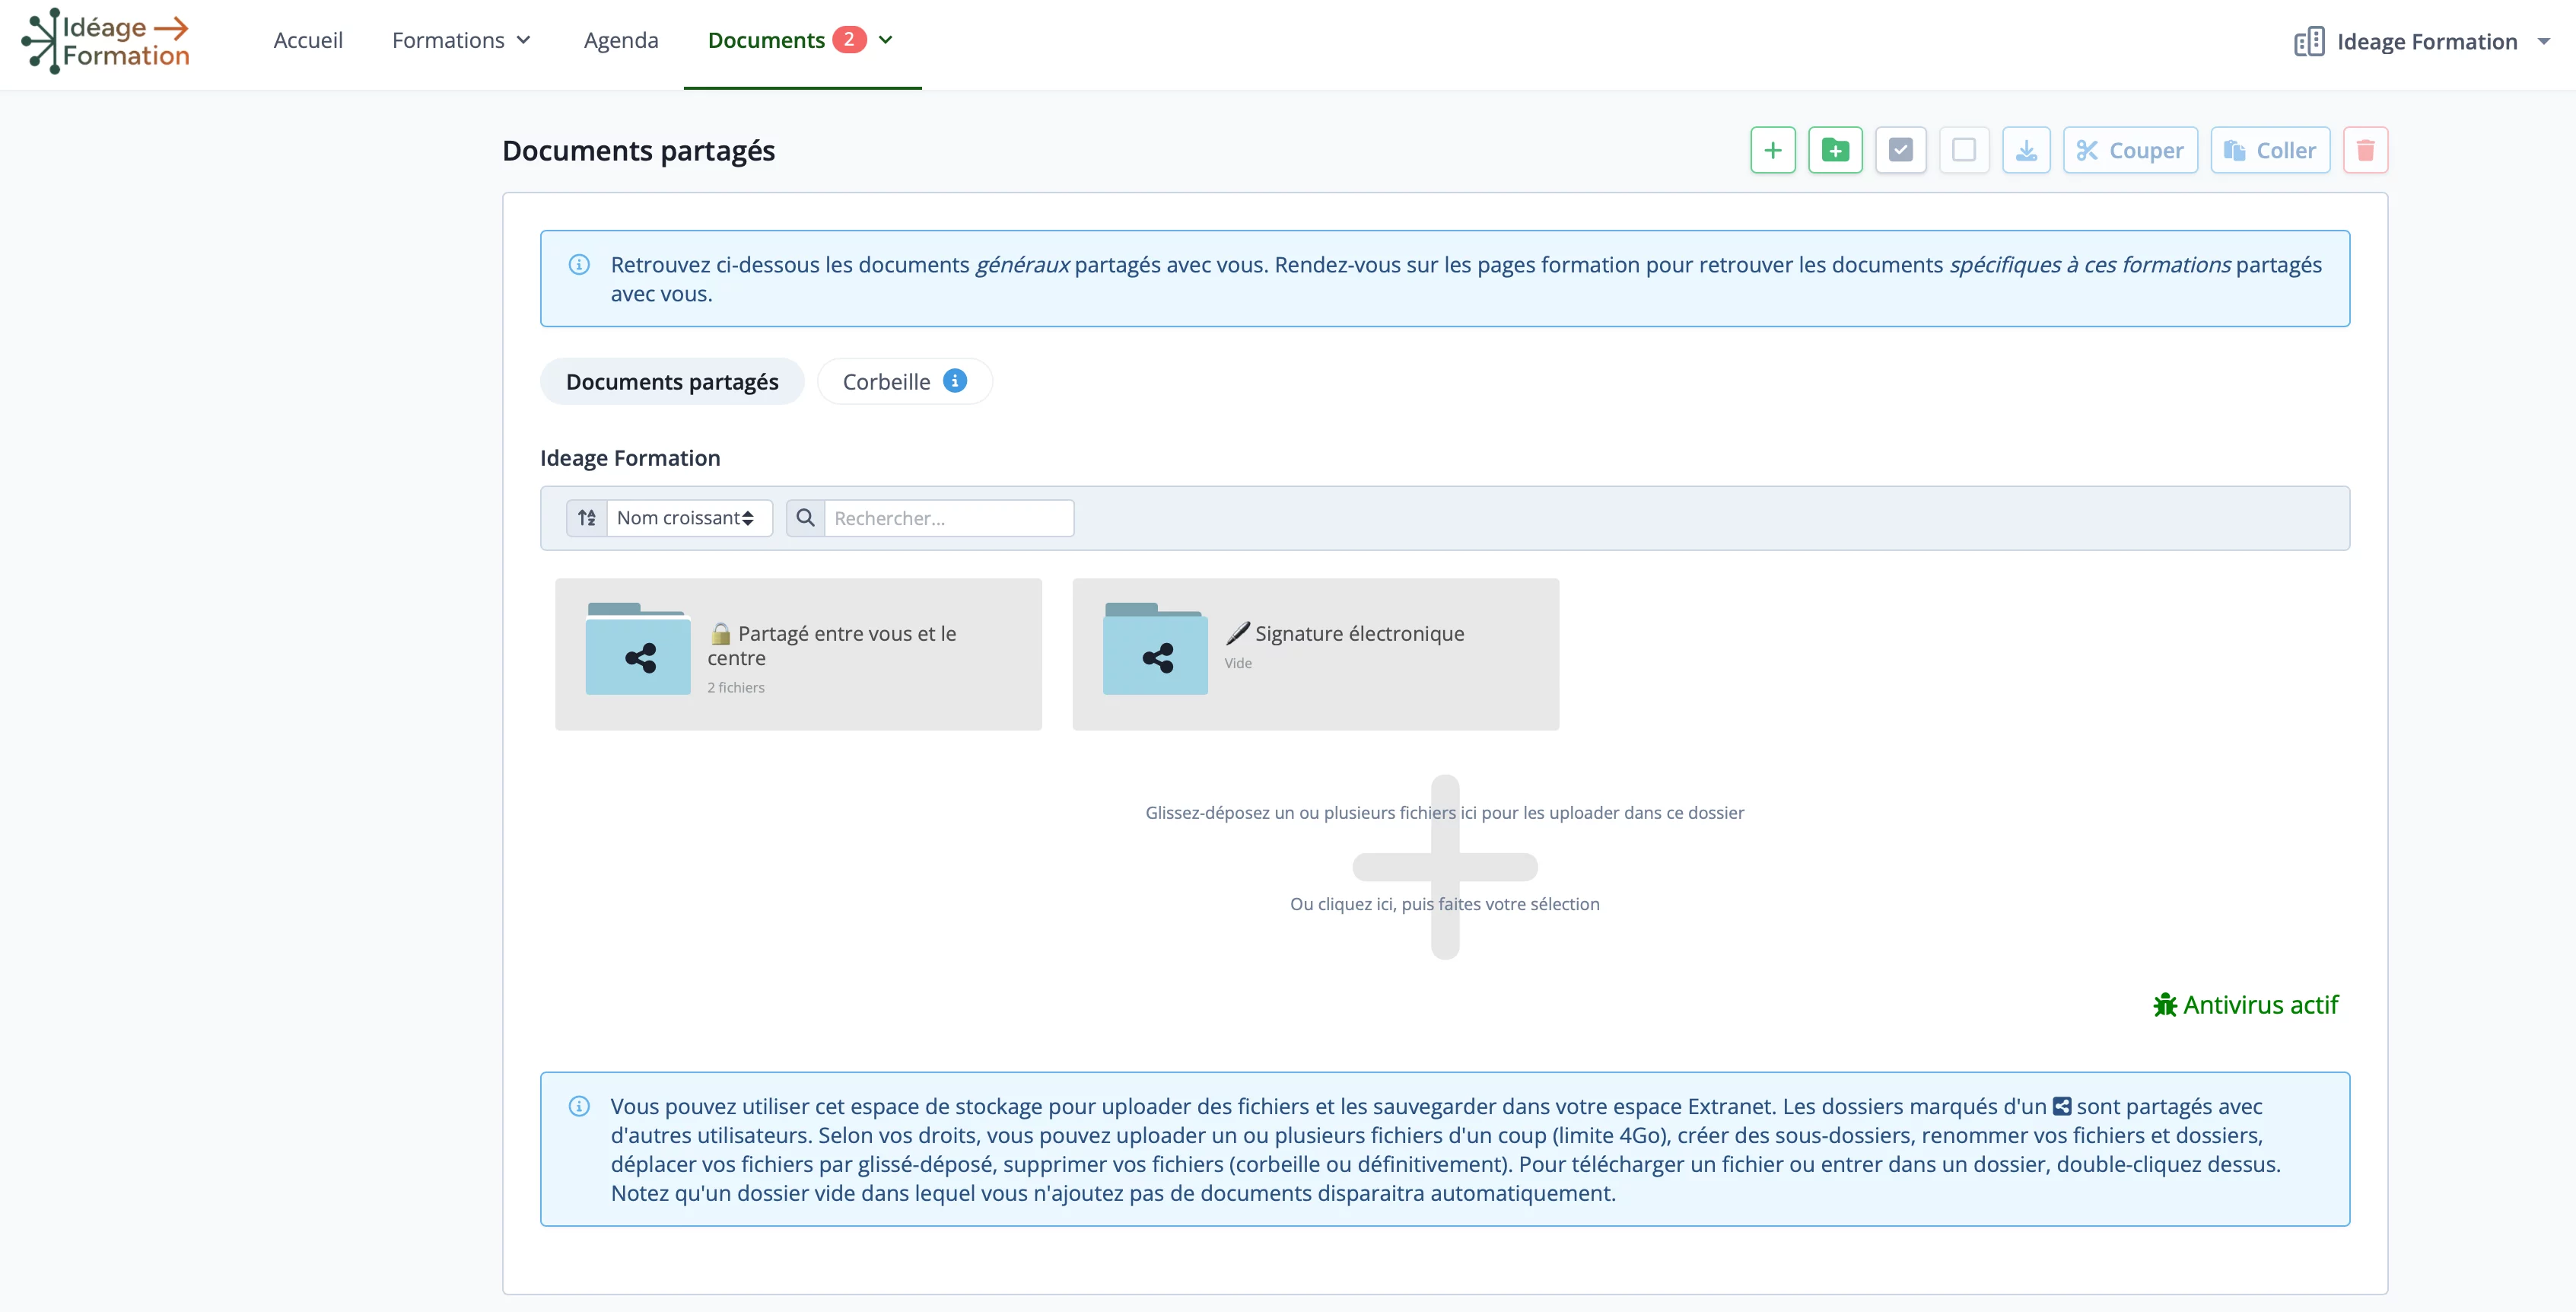Open the Accueil menu item
Viewport: 2576px width, 1312px height.
(x=308, y=40)
